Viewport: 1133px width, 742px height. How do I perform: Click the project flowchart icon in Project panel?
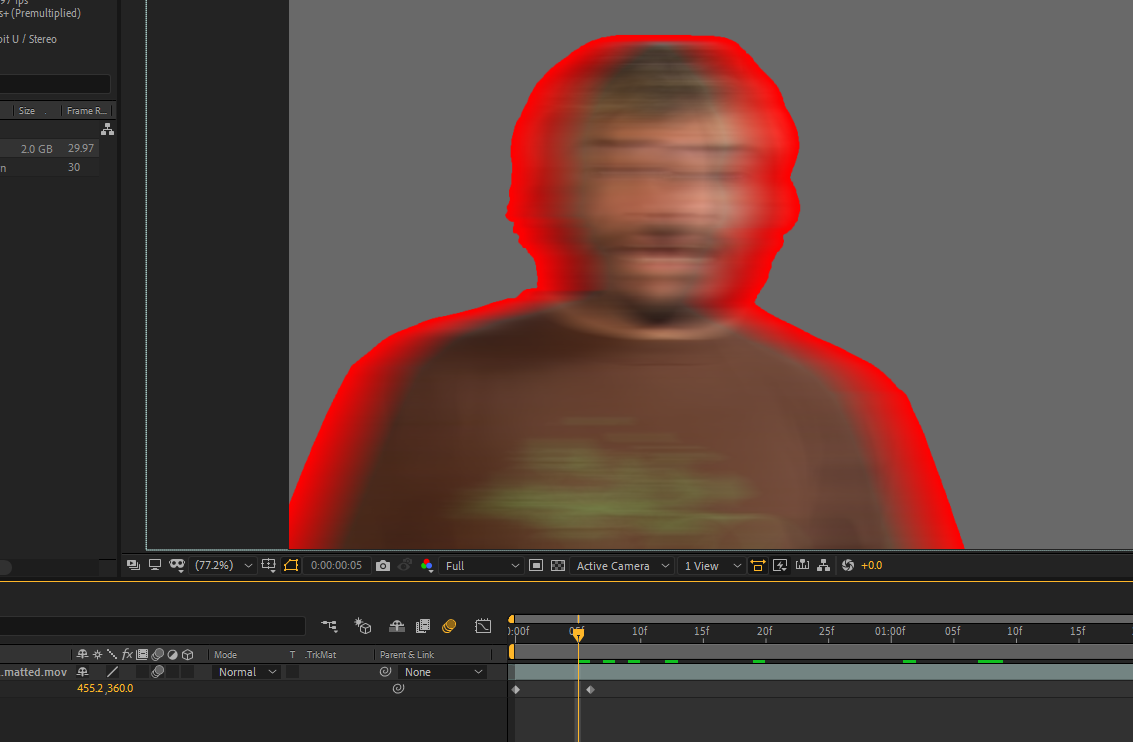click(107, 130)
